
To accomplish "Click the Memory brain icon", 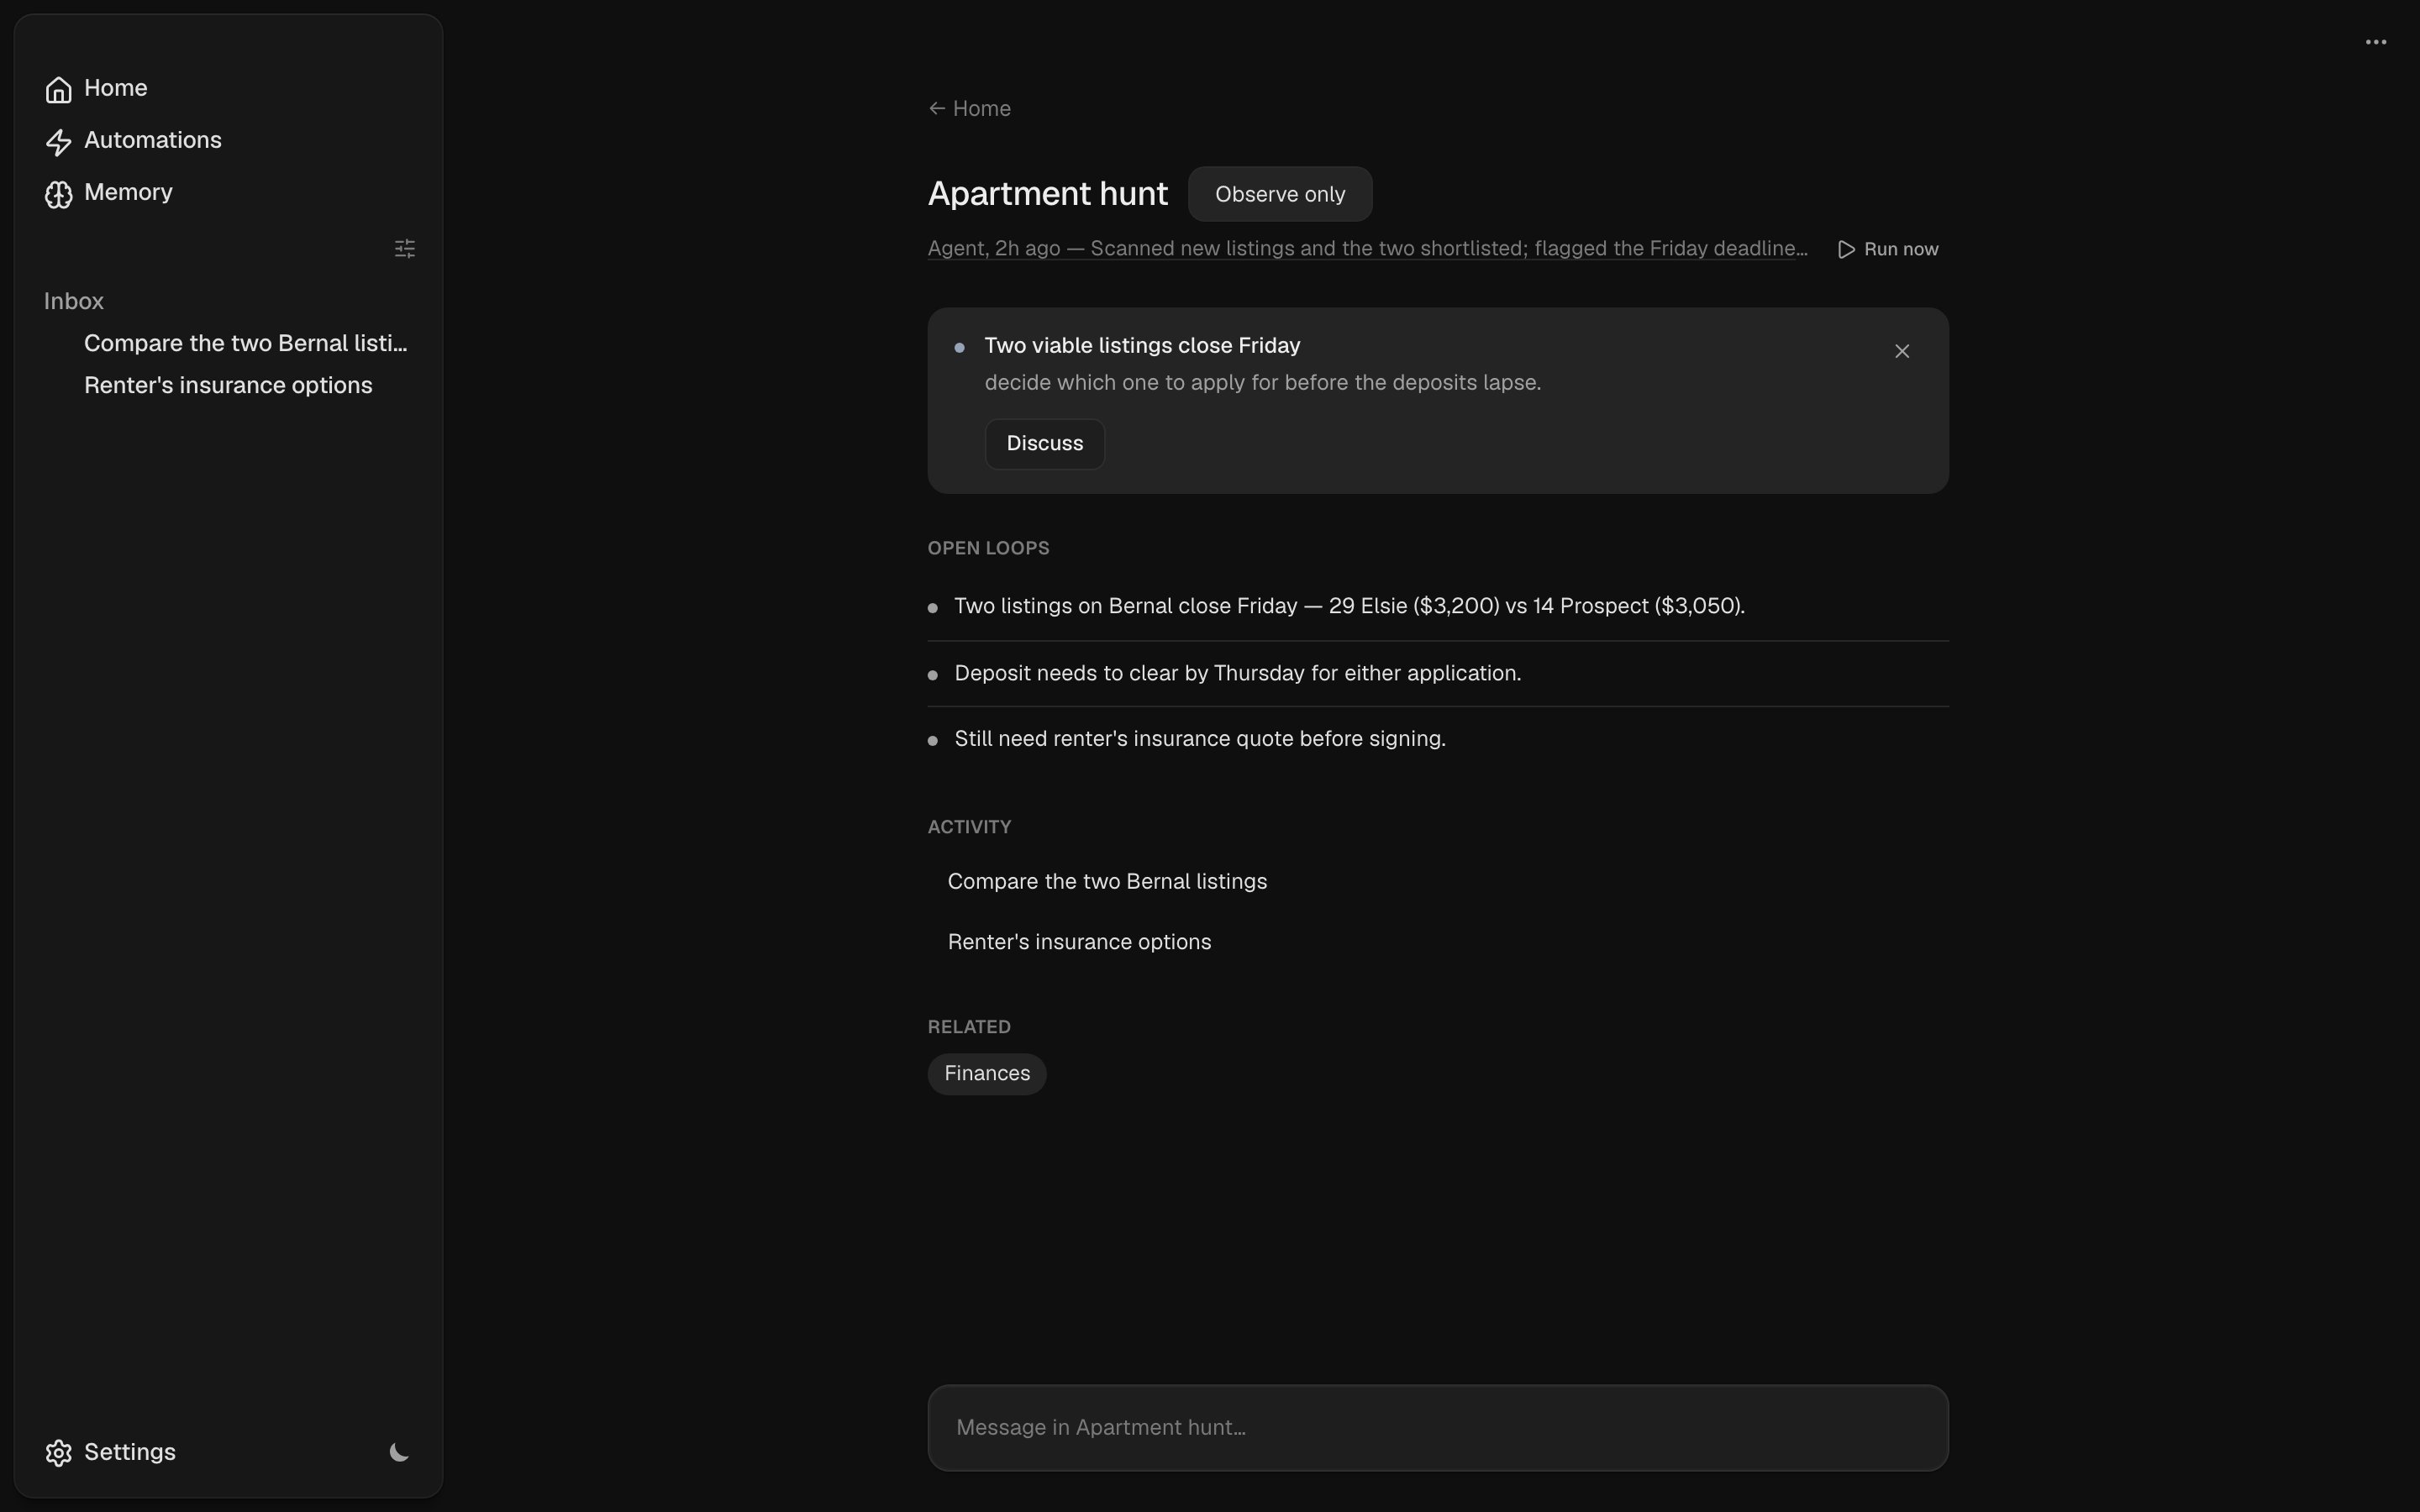I will click(x=58, y=194).
